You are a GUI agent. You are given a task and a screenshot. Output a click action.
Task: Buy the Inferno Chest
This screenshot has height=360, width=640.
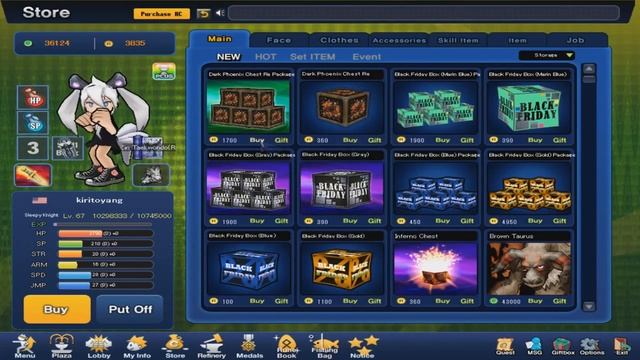pos(442,301)
